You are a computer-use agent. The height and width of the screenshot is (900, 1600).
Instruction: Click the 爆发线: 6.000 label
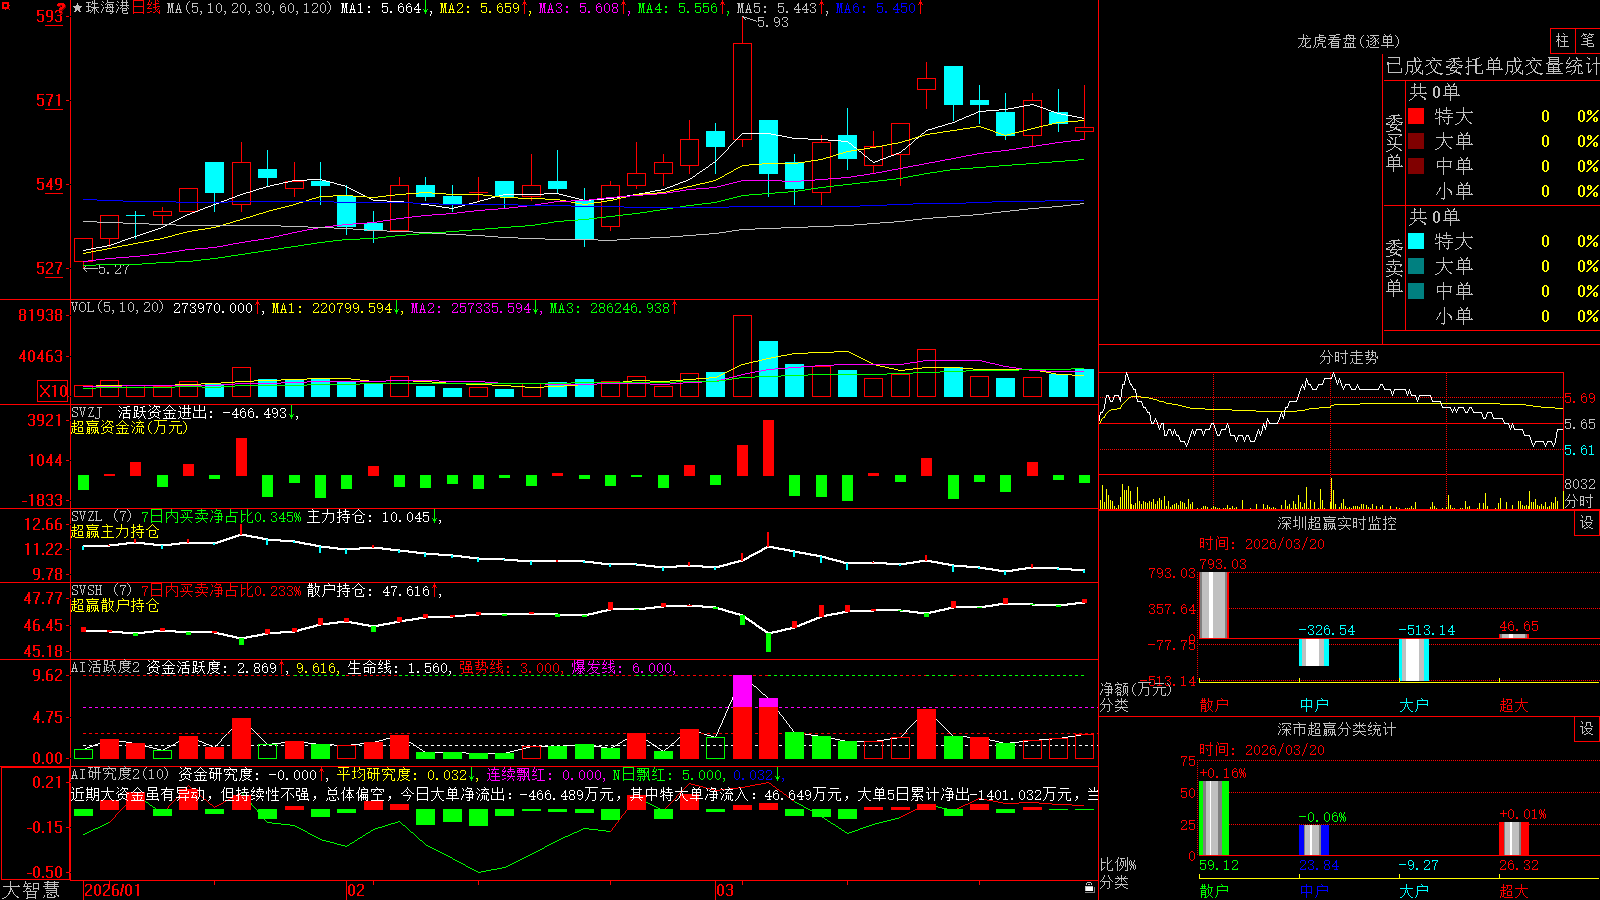click(x=622, y=667)
